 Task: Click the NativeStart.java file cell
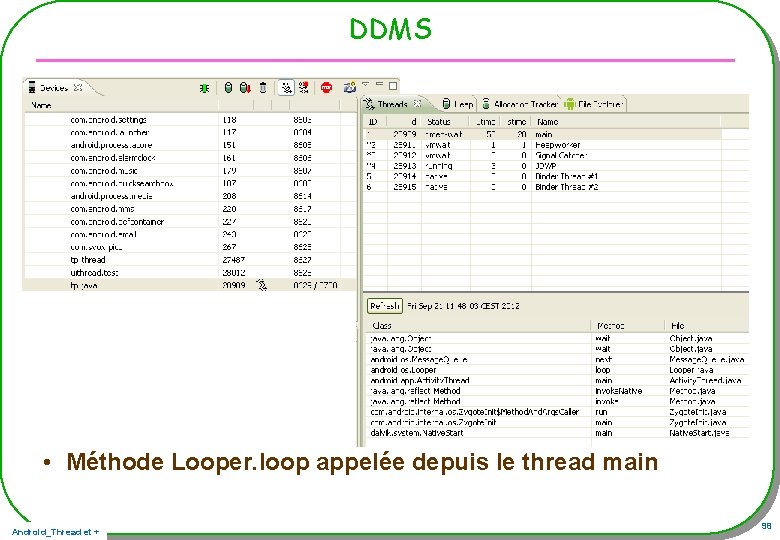coord(699,433)
